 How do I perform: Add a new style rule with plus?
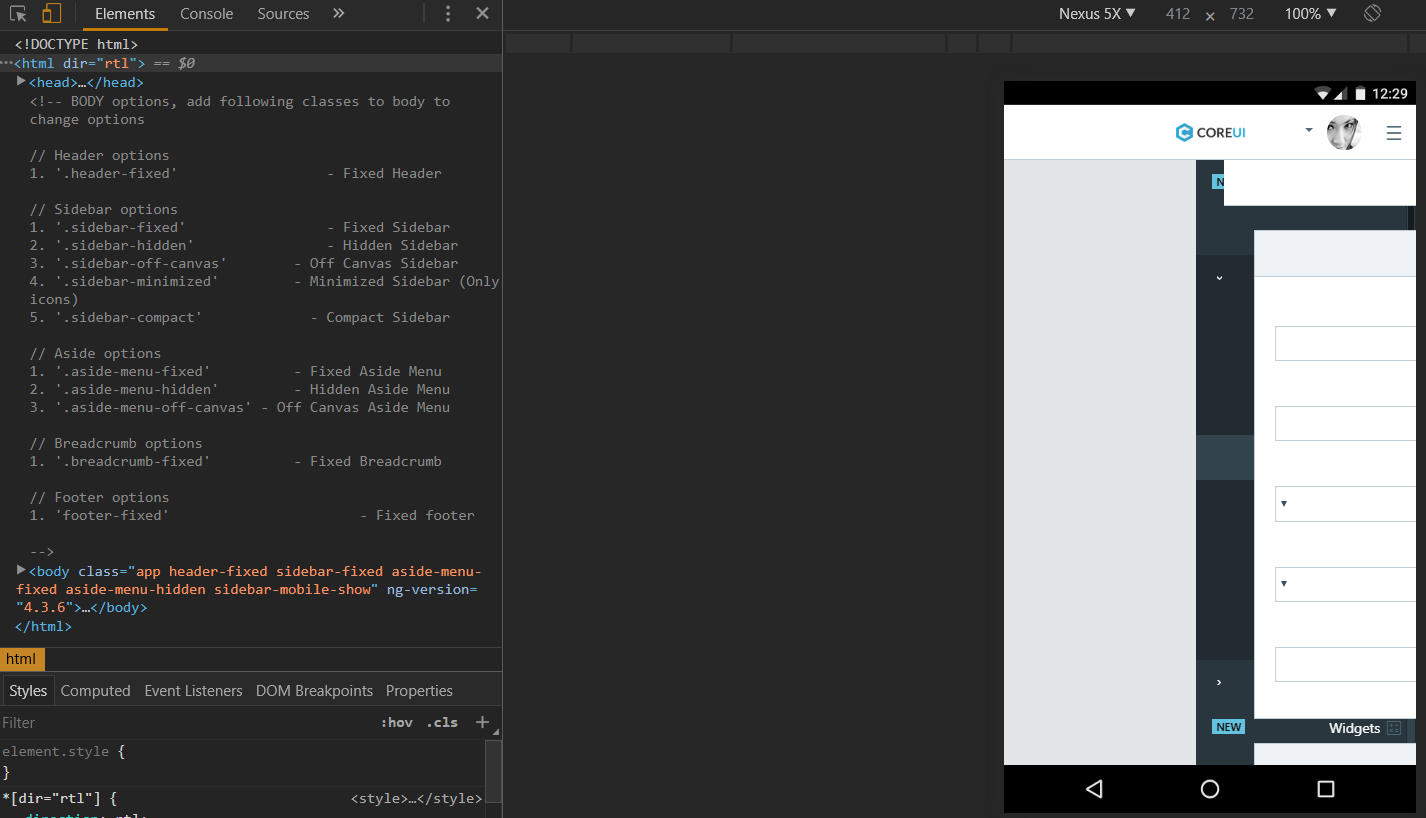(482, 722)
